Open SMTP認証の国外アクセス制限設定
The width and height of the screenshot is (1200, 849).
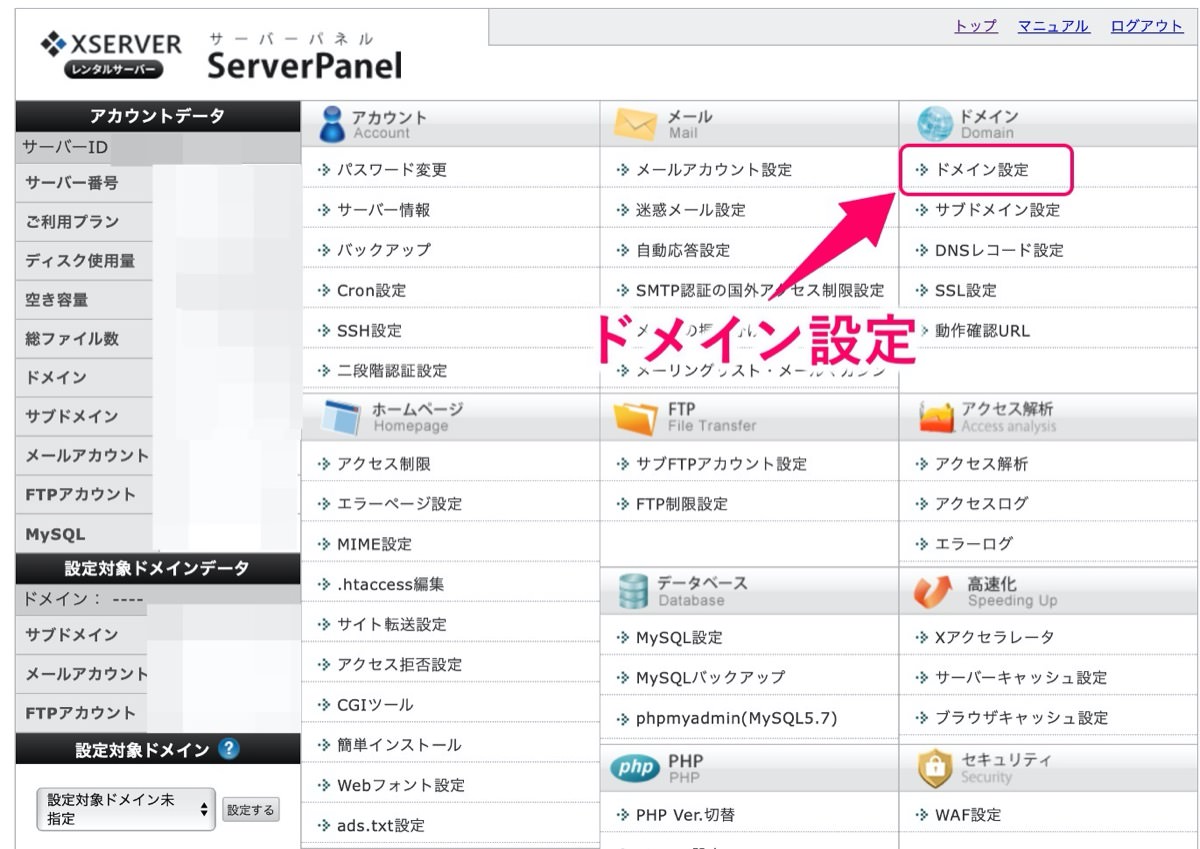[x=760, y=290]
